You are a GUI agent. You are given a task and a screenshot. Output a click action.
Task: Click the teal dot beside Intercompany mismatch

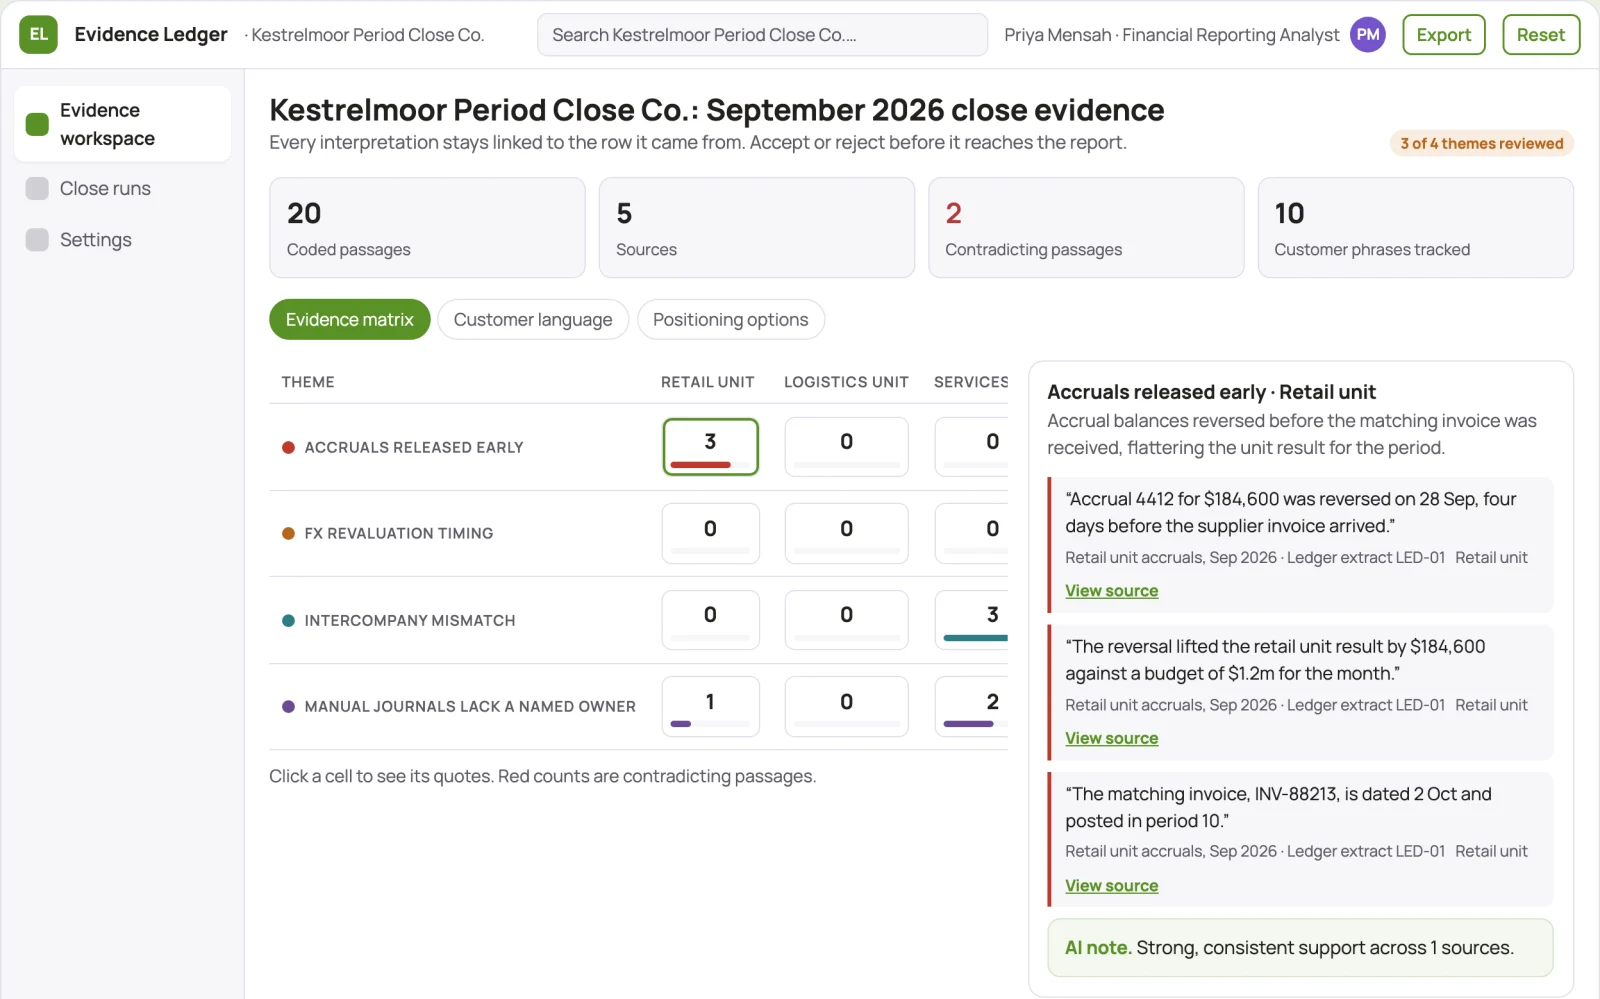point(288,620)
